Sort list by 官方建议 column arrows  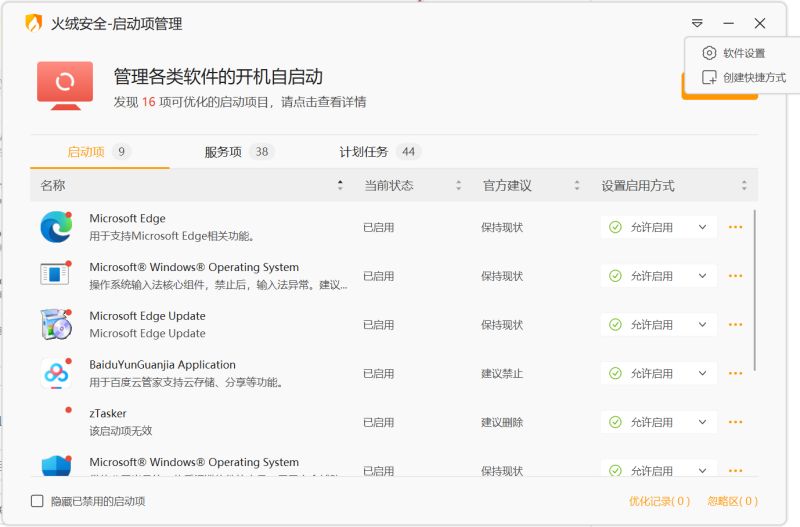tap(577, 185)
